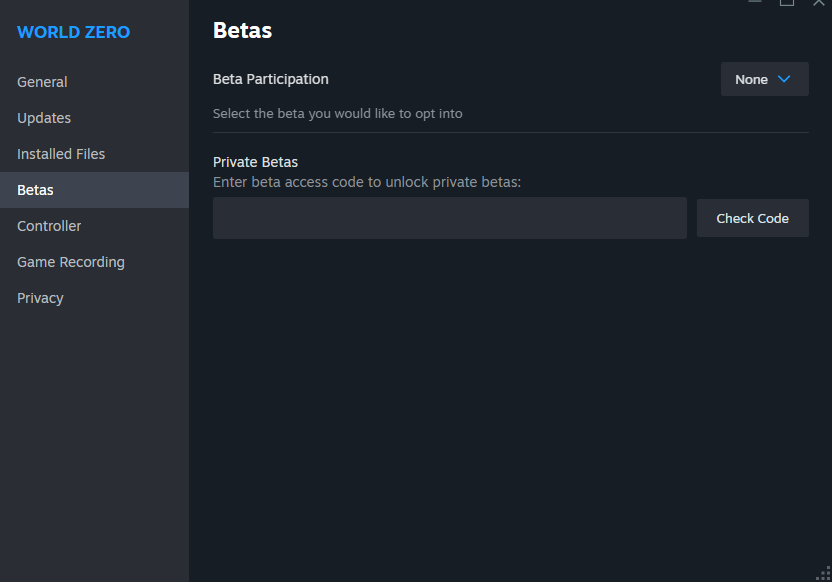832x582 pixels.
Task: Open the Beta Participation None dropdown
Action: tap(765, 79)
